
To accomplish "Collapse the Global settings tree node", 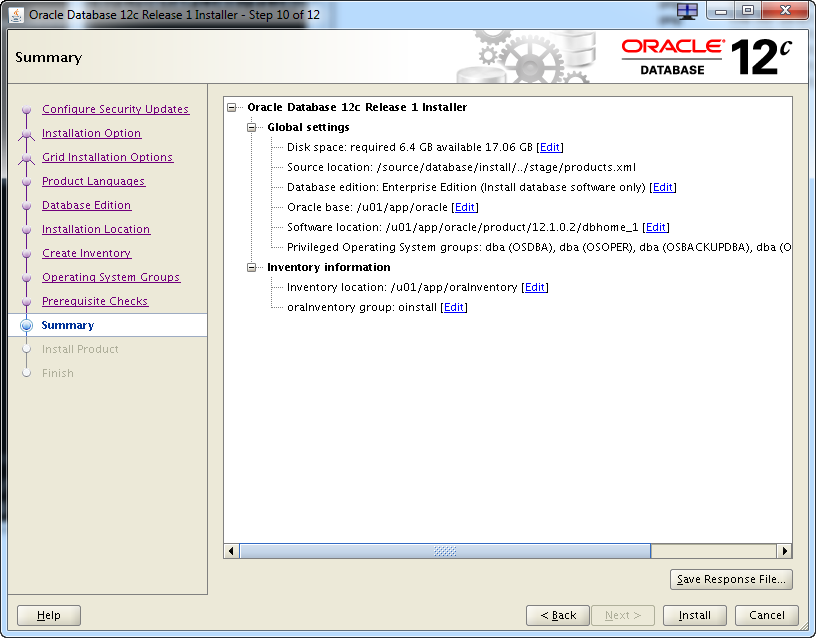I will click(251, 127).
